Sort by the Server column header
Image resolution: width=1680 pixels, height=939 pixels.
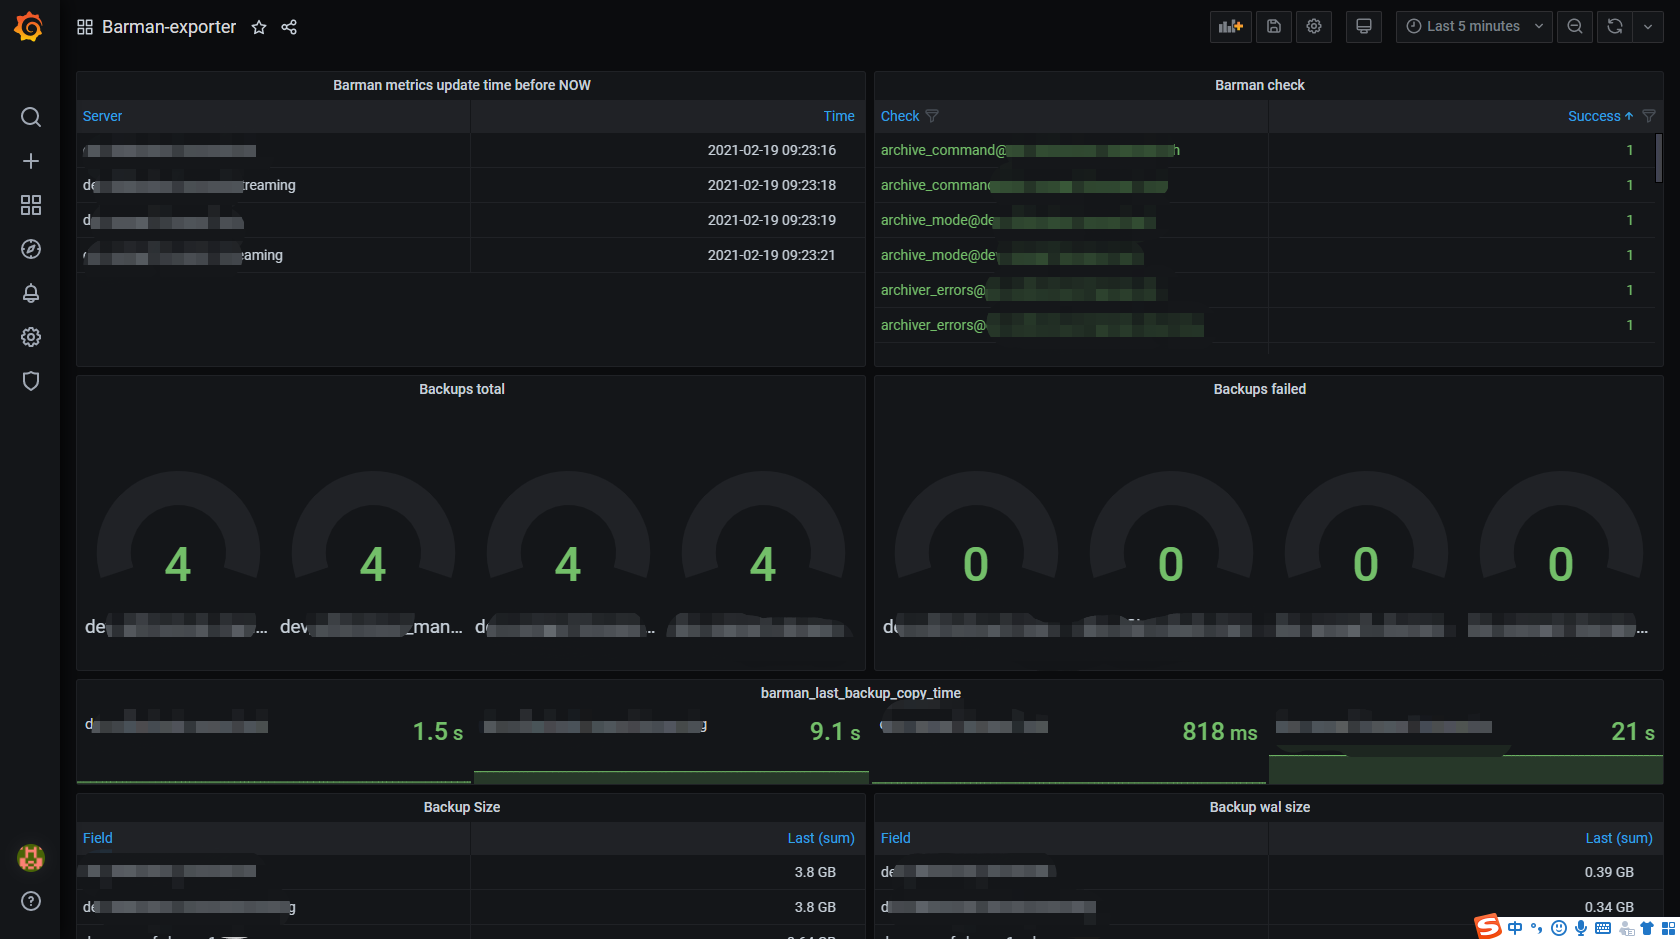point(102,116)
